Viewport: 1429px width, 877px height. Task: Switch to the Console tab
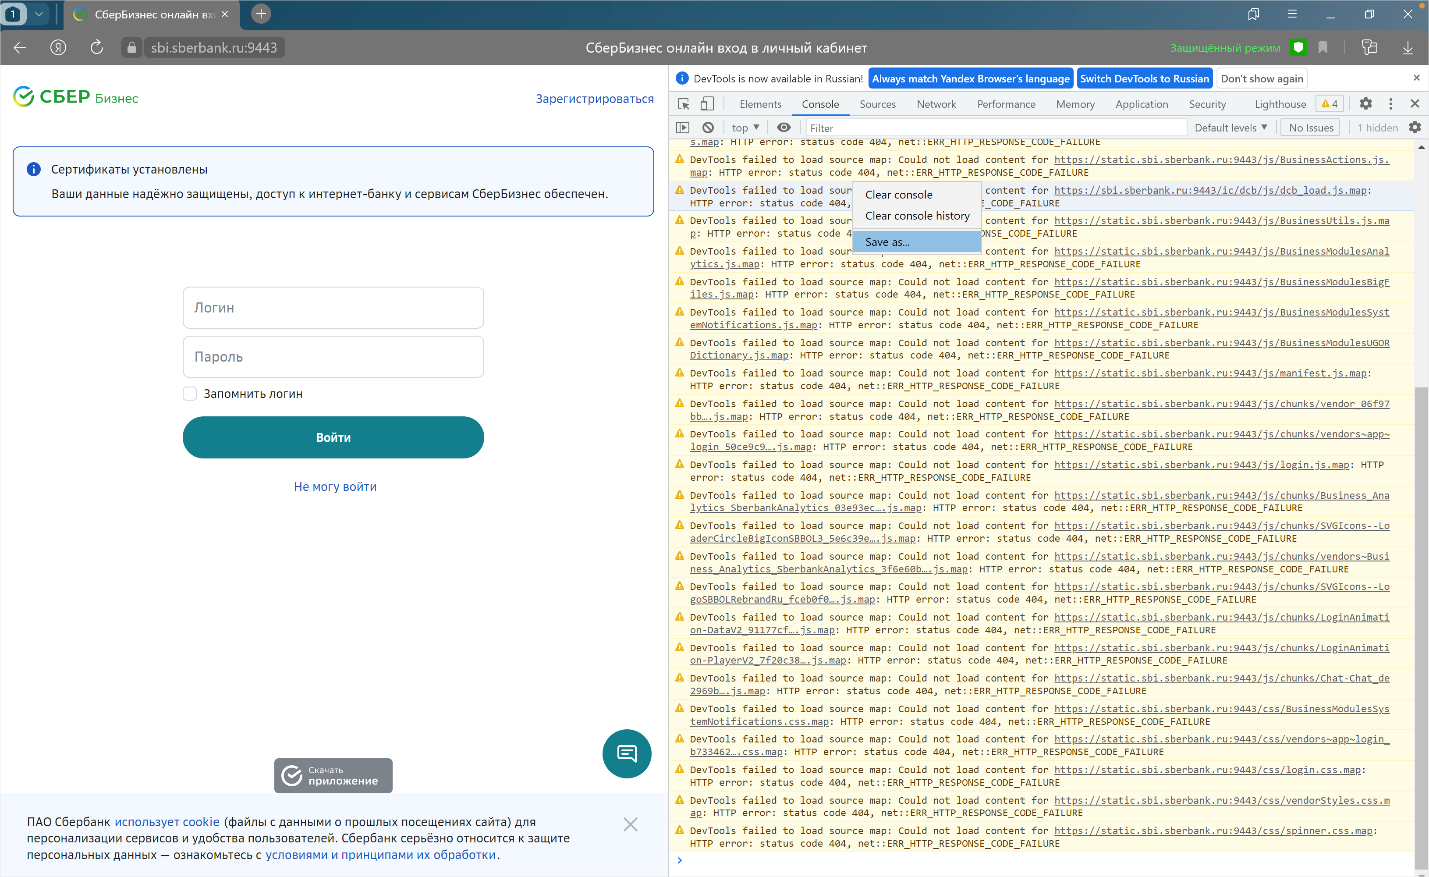coord(820,104)
